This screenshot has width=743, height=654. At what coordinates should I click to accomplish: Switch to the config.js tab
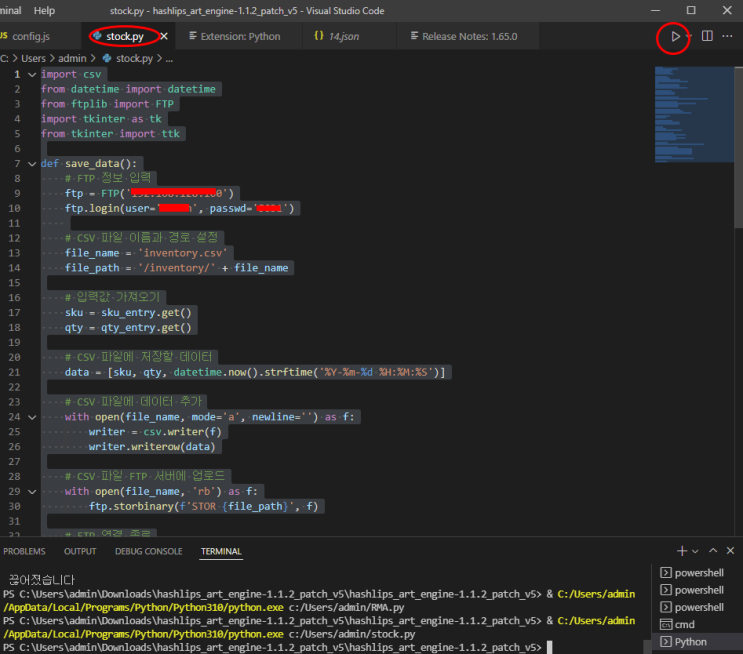click(x=26, y=36)
